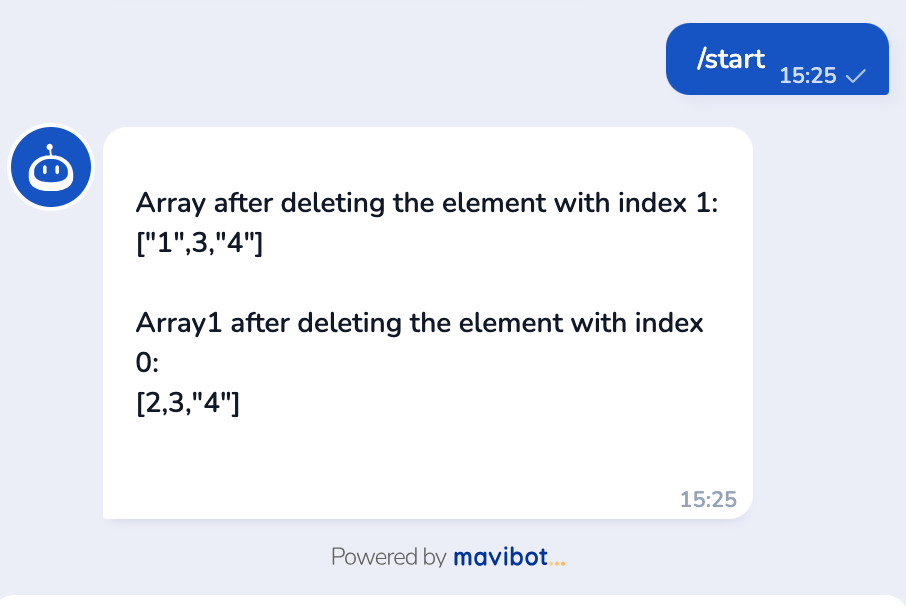Click the array result ["1",3,"4"]

pos(198,243)
